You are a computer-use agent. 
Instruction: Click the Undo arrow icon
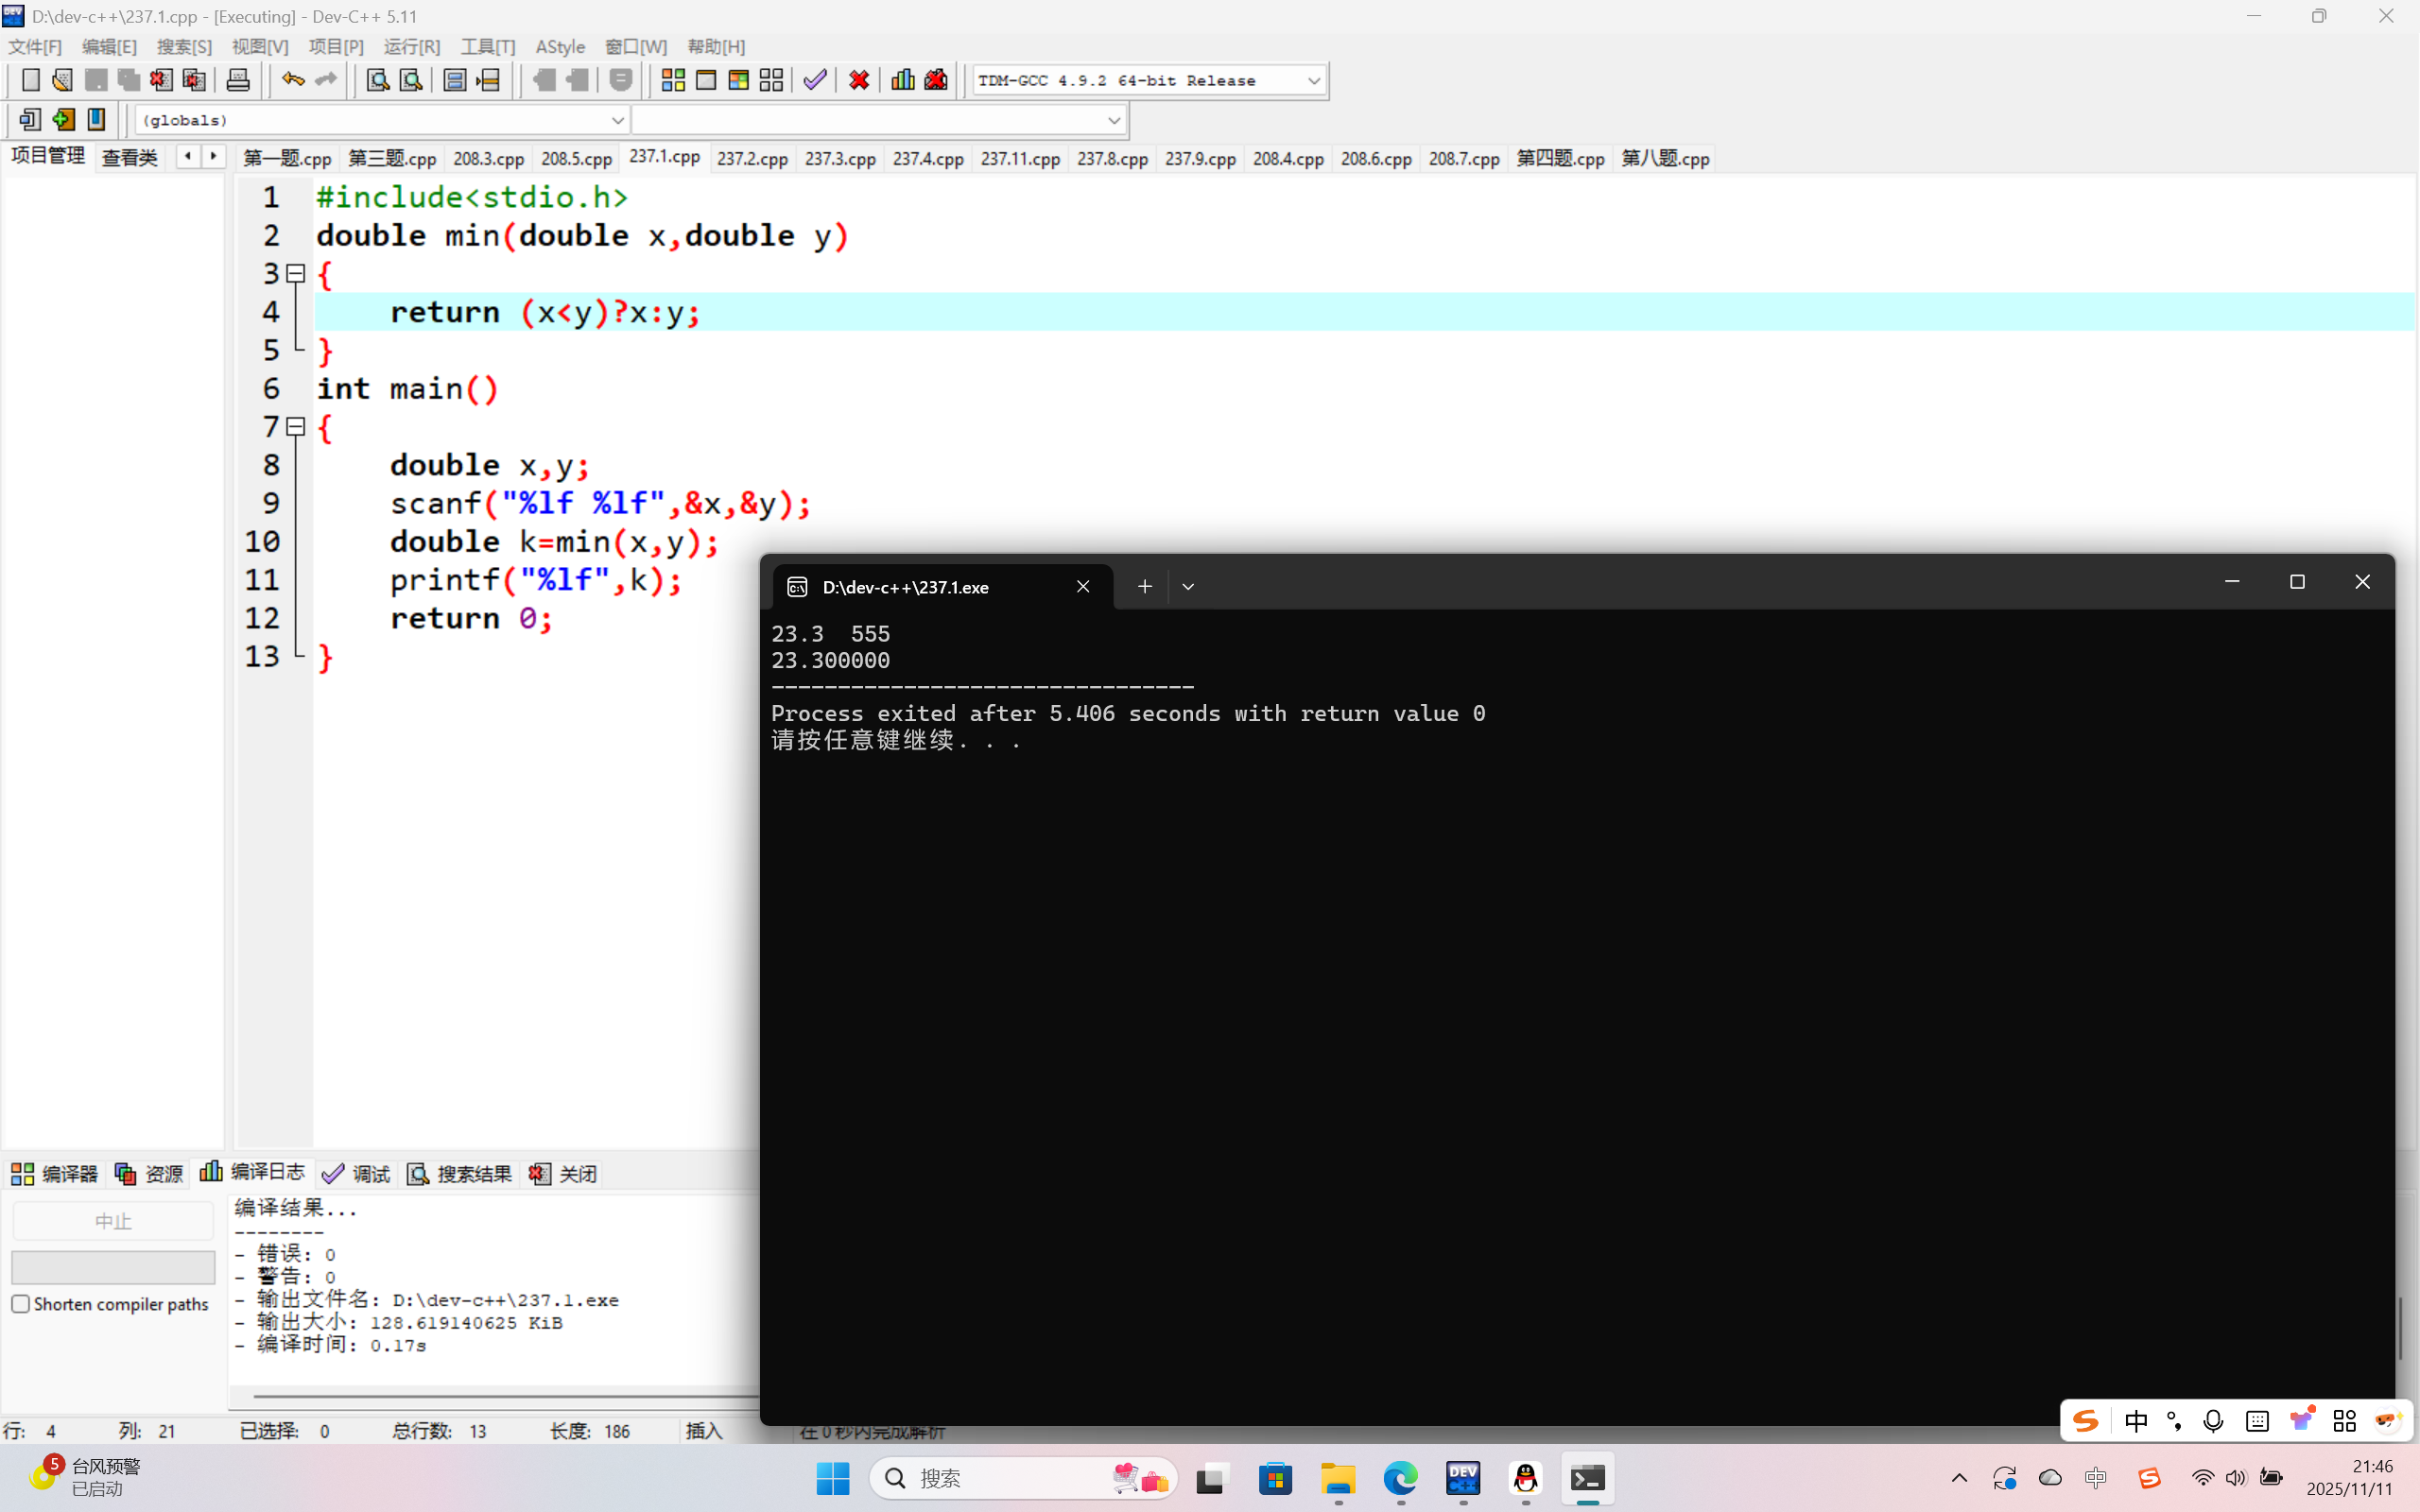pos(292,80)
